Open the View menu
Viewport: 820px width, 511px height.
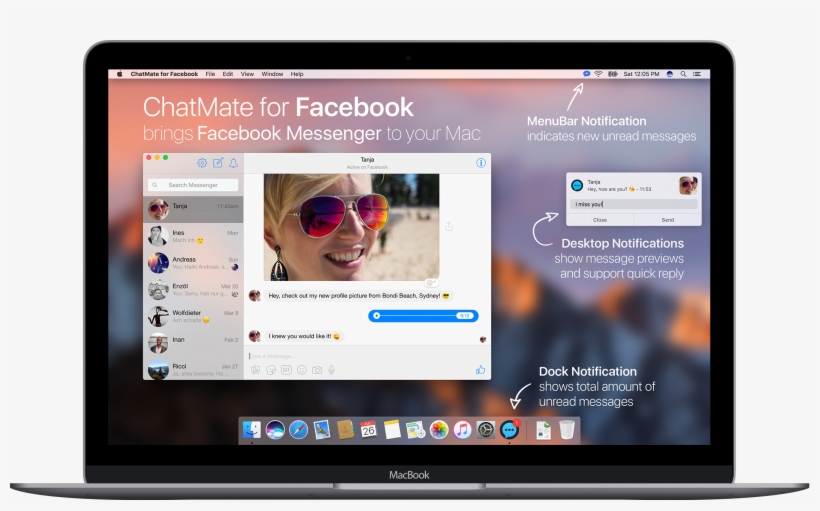coord(247,74)
